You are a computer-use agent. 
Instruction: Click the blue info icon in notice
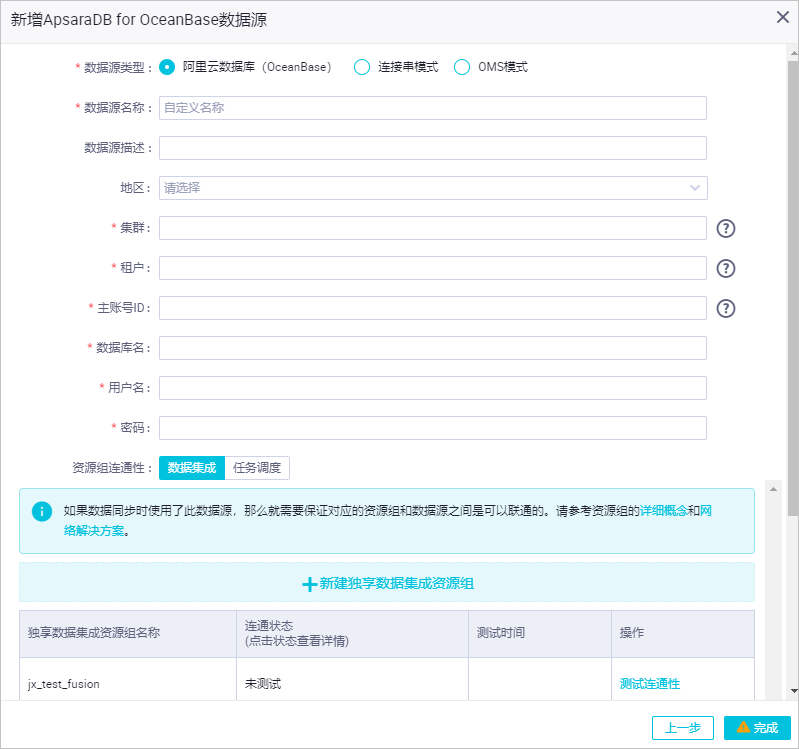pyautogui.click(x=42, y=511)
